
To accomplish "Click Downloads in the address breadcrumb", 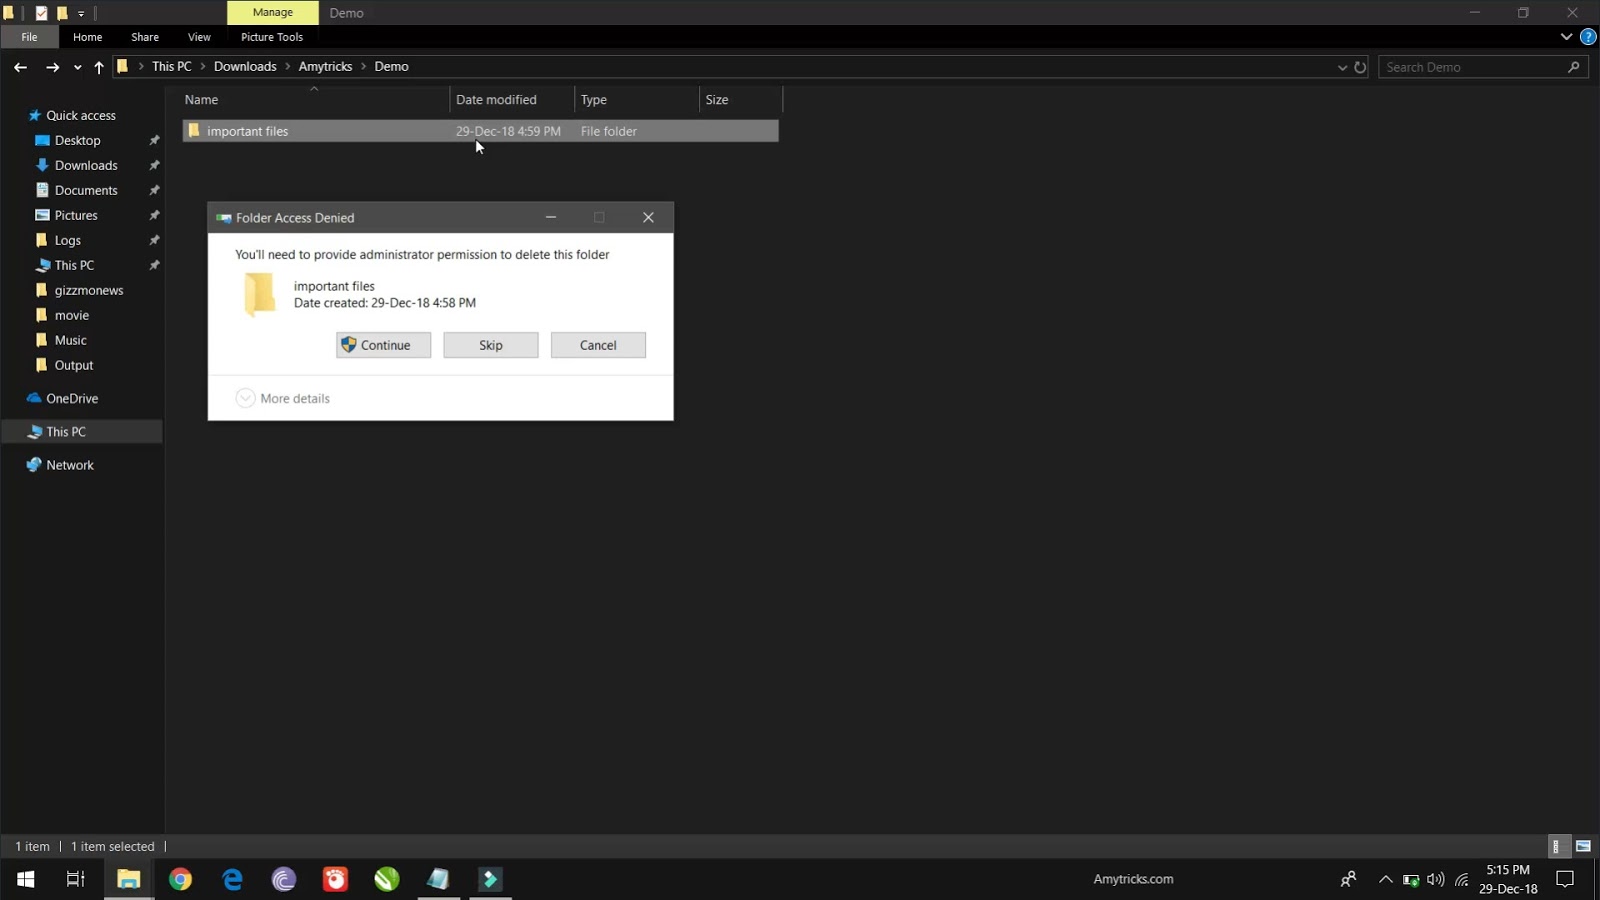I will point(245,66).
